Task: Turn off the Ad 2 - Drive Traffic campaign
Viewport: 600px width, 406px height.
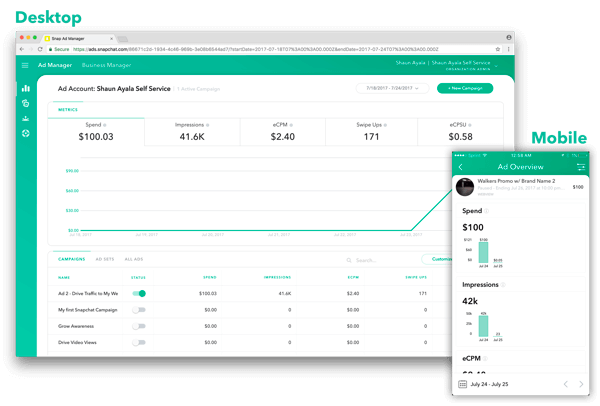Action: pos(139,293)
